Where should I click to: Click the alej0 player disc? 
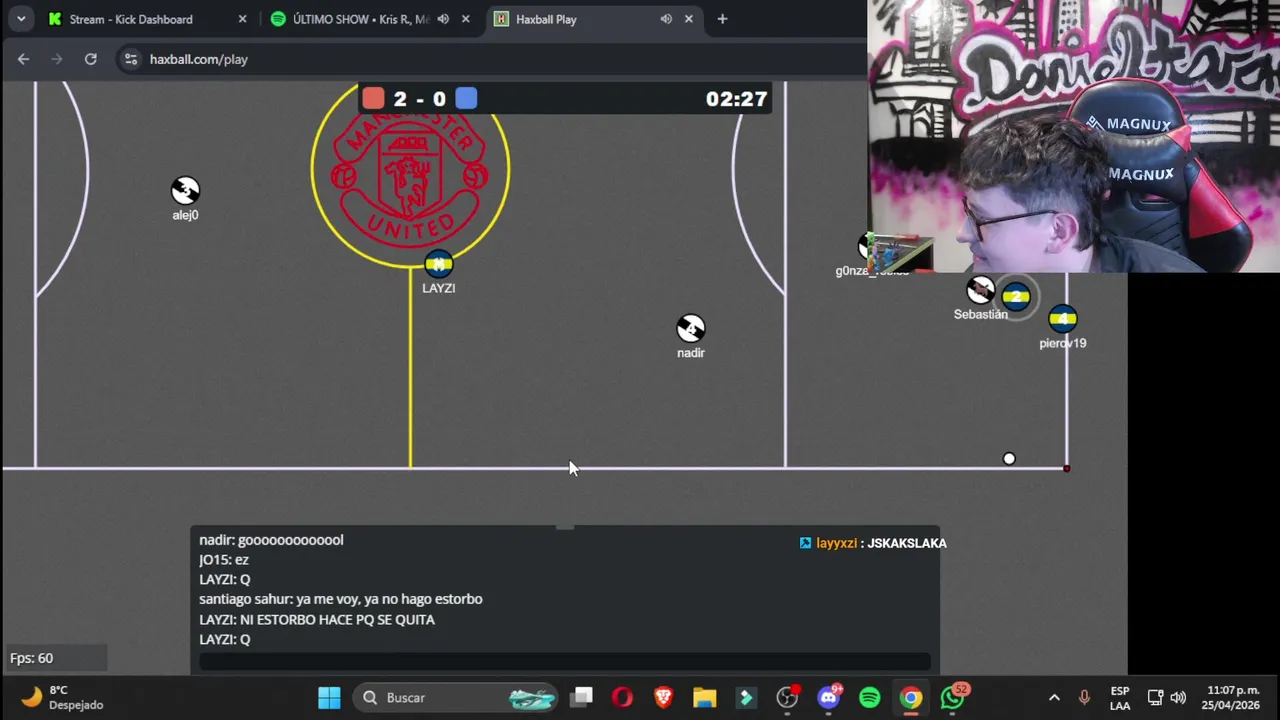185,190
